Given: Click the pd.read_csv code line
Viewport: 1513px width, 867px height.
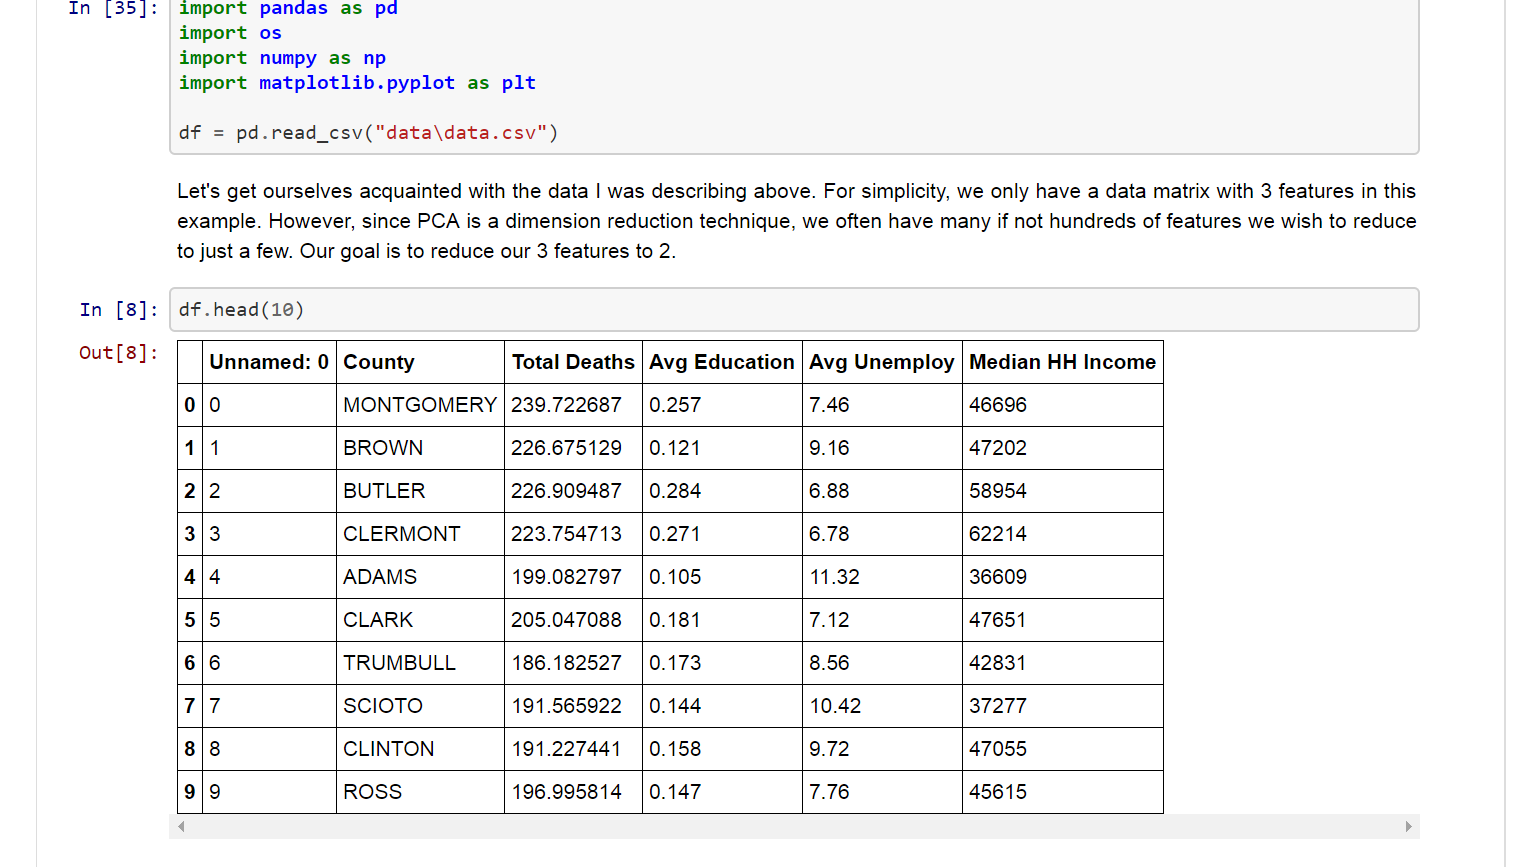Looking at the screenshot, I should [368, 133].
